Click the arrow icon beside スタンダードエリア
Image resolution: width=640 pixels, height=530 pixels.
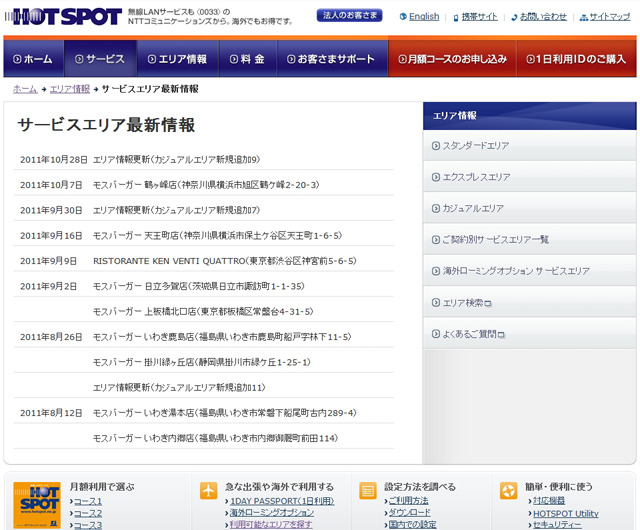436,146
